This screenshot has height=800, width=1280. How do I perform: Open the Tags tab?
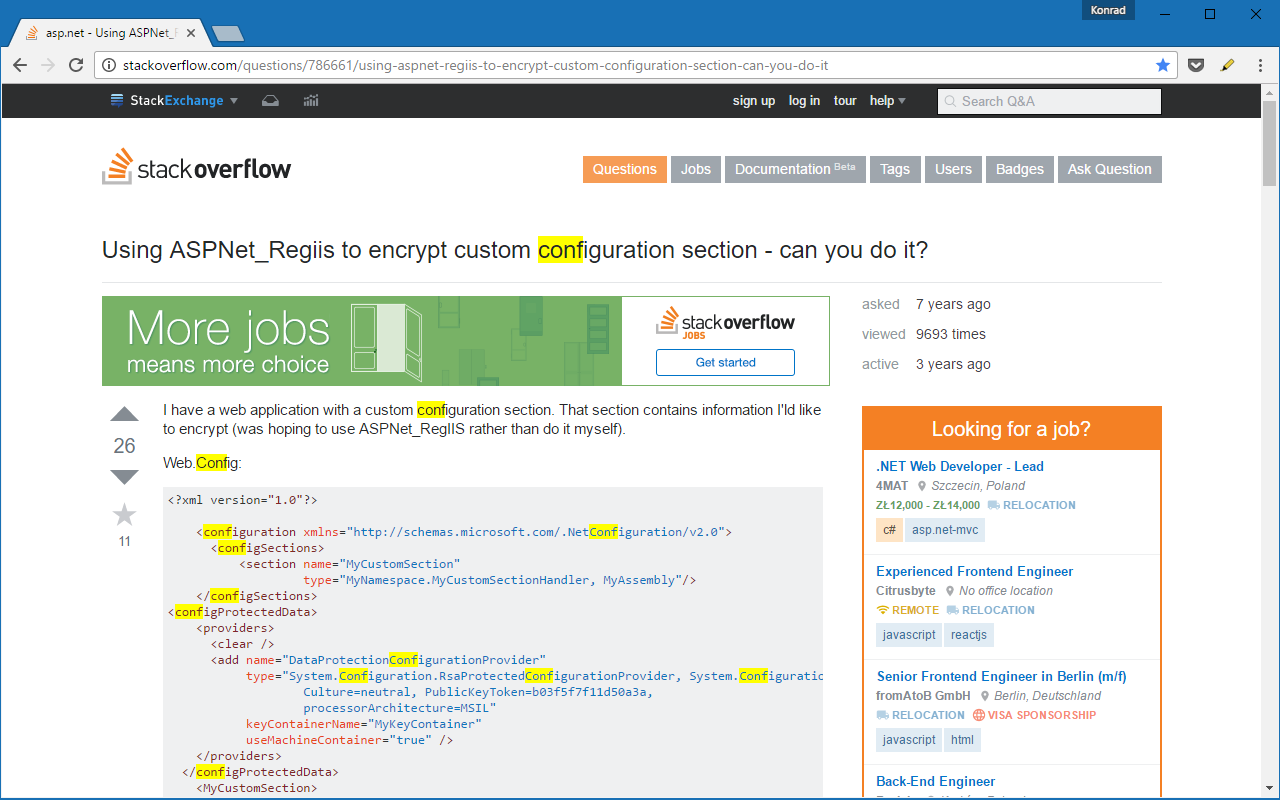pyautogui.click(x=895, y=169)
